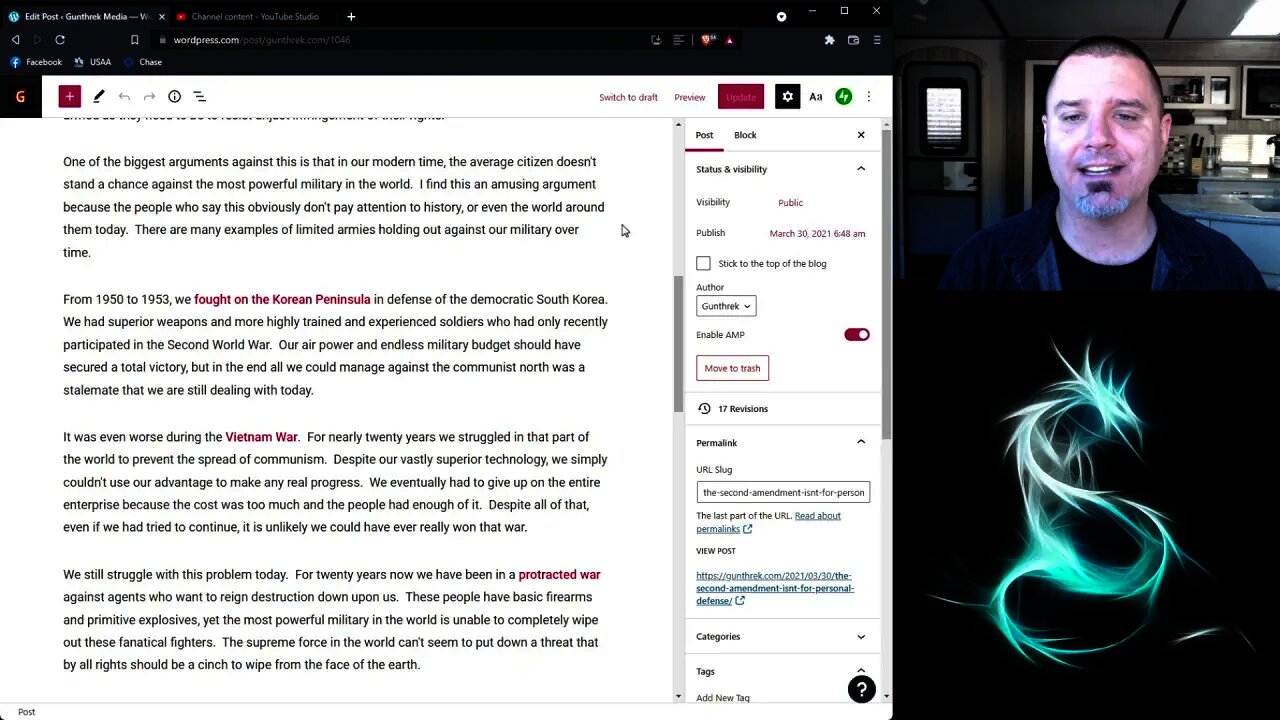Open the List View outline icon

[x=199, y=96]
